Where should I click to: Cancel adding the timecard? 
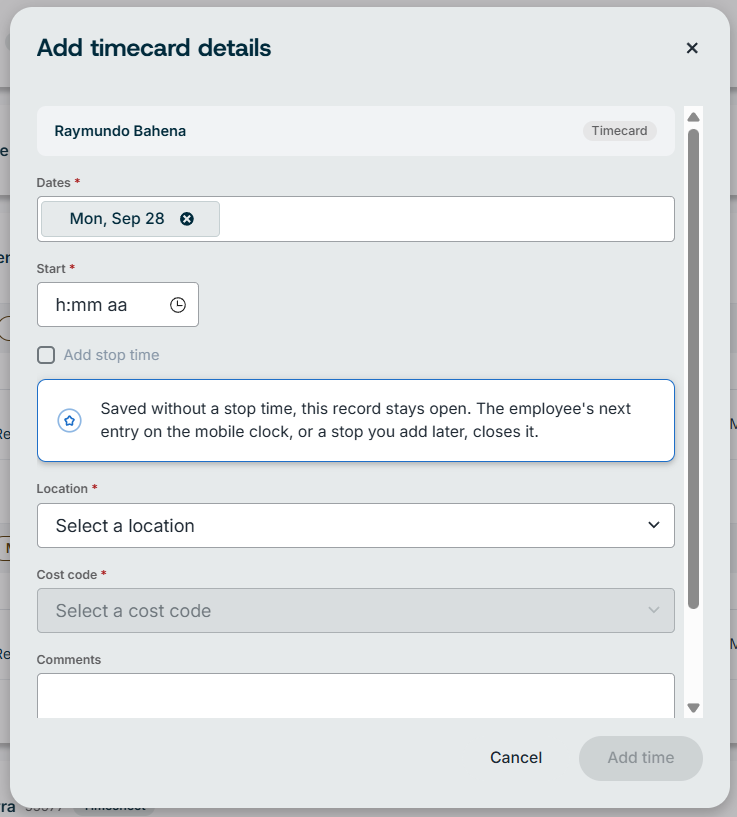point(516,758)
